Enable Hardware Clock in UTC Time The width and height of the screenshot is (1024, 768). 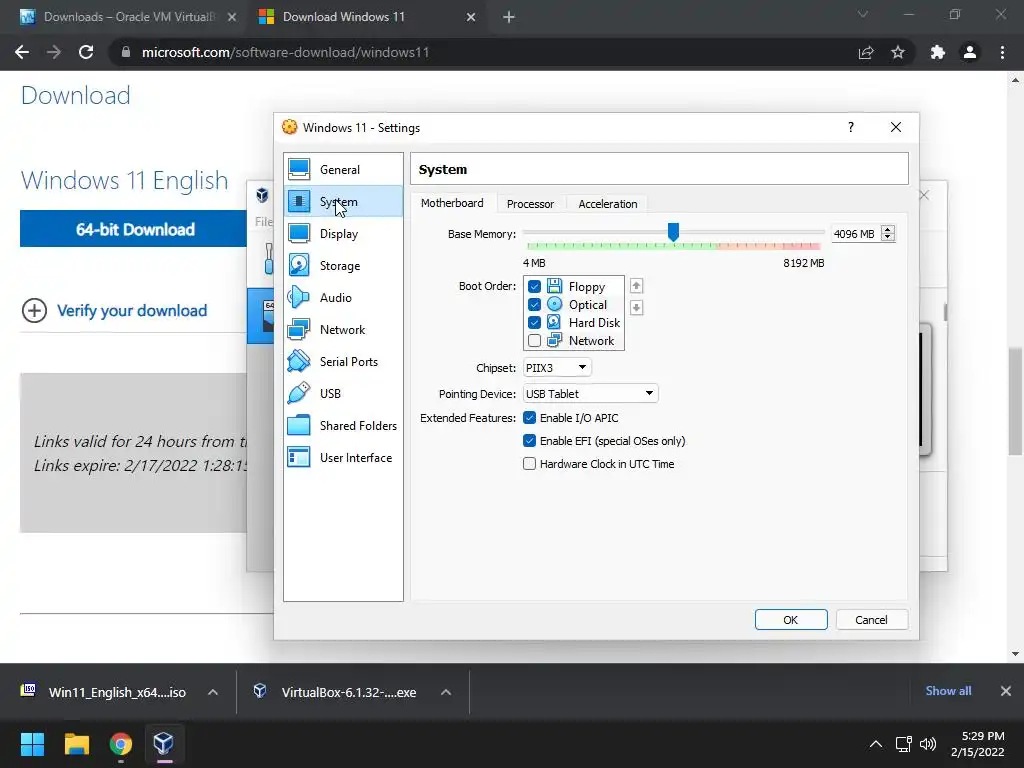tap(530, 464)
